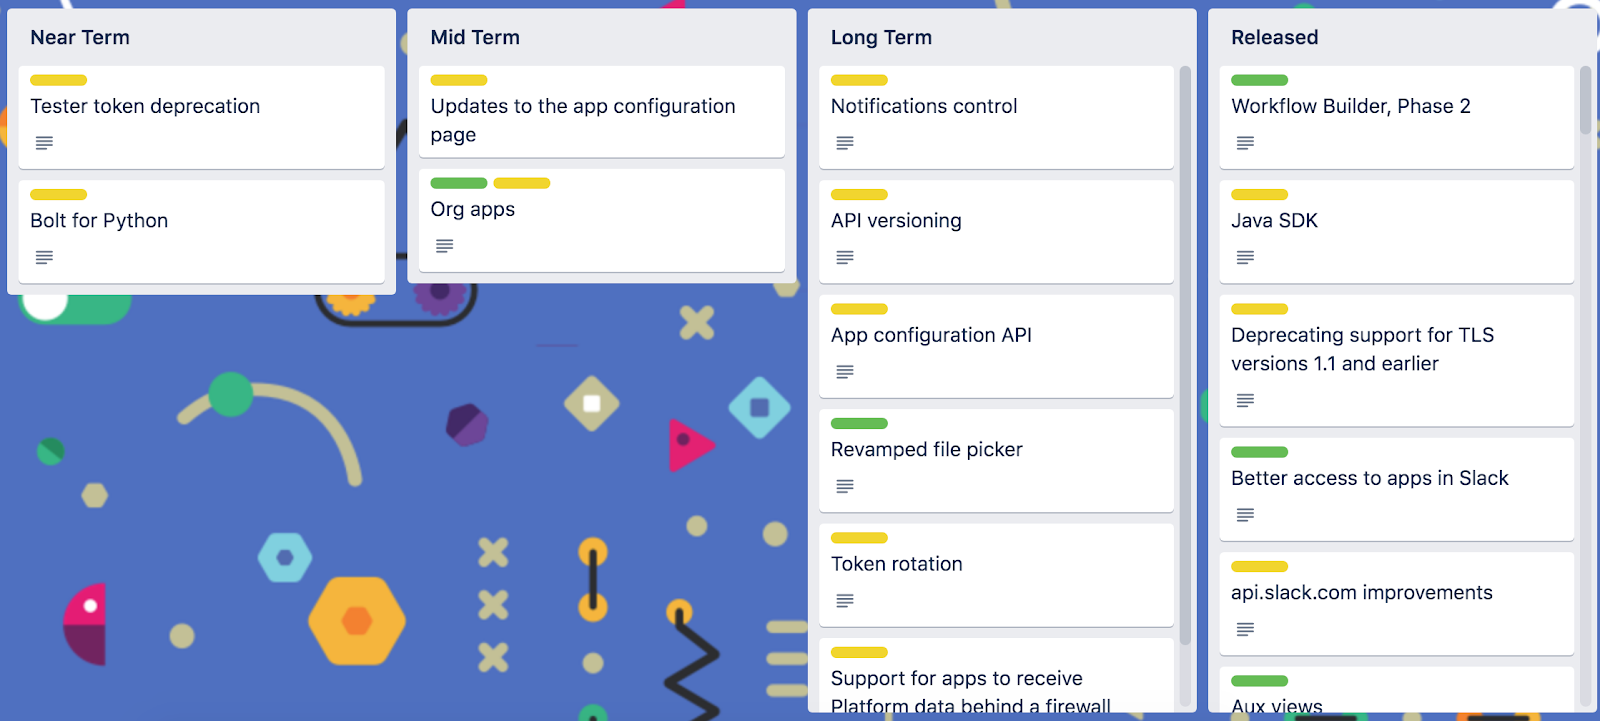Click description icon on Java SDK card
Image resolution: width=1600 pixels, height=721 pixels.
pyautogui.click(x=1245, y=257)
